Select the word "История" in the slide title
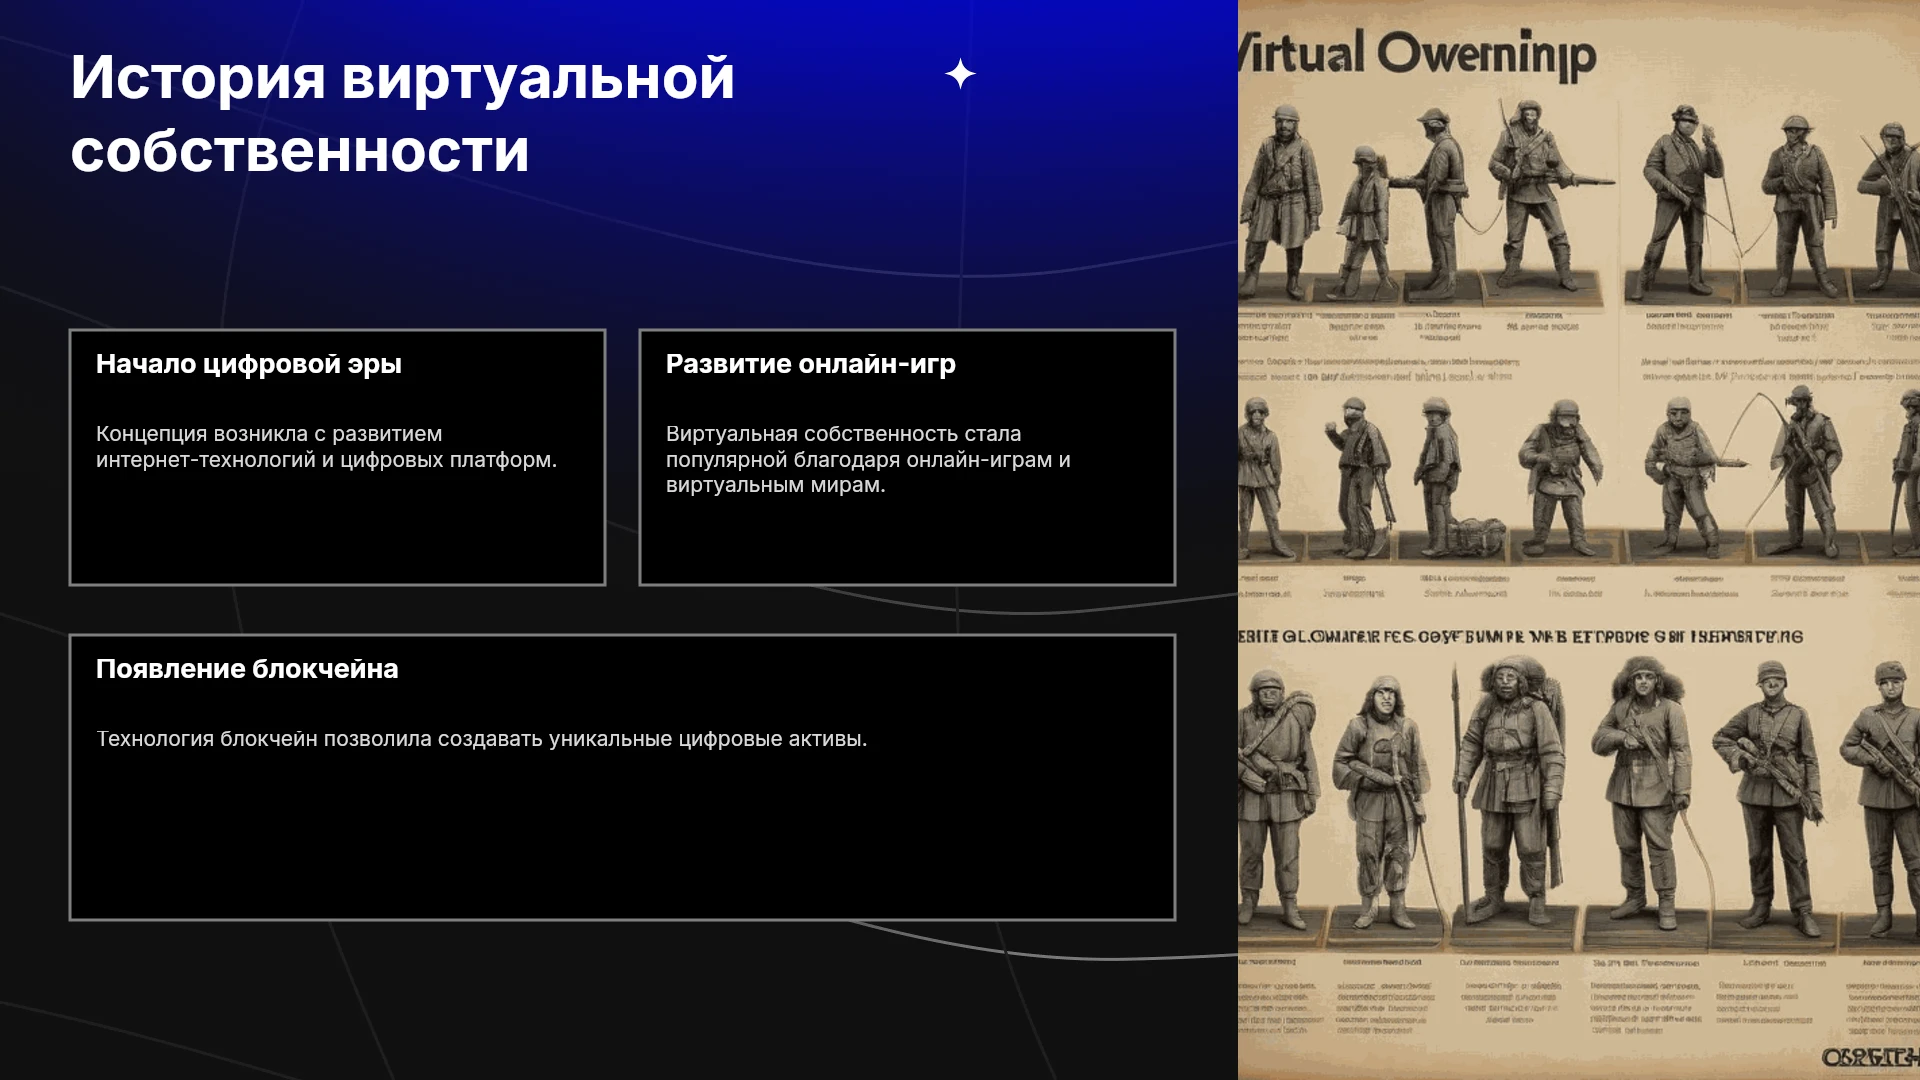The height and width of the screenshot is (1080, 1920). [x=198, y=78]
